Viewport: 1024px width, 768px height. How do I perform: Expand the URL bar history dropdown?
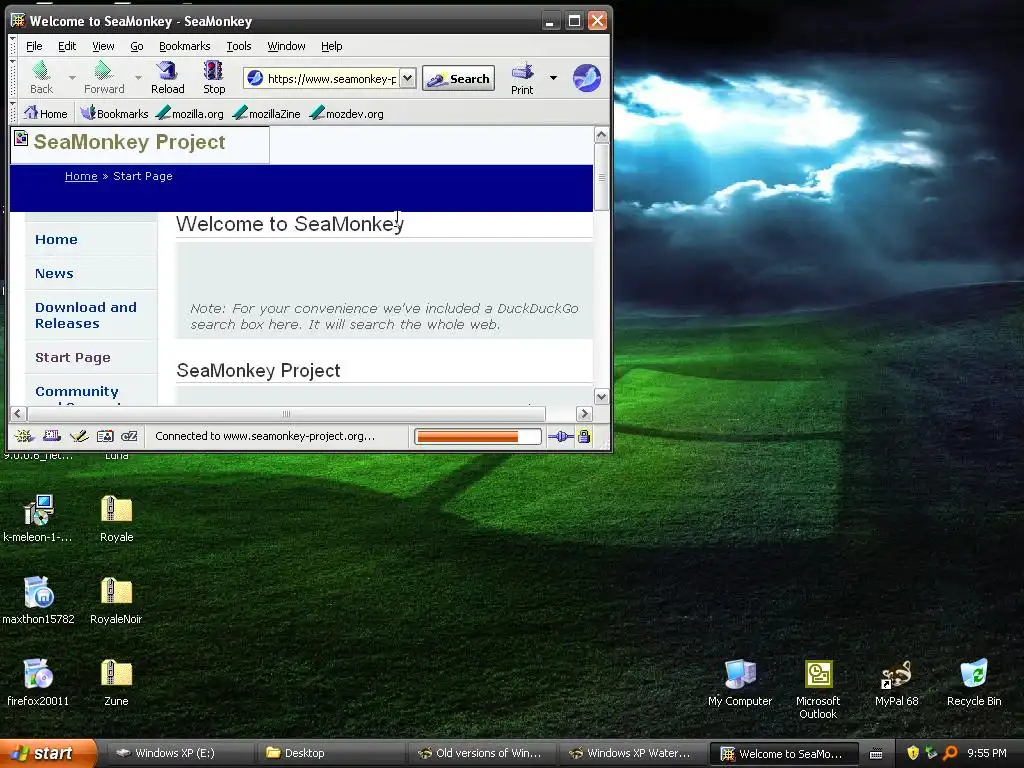[x=407, y=78]
